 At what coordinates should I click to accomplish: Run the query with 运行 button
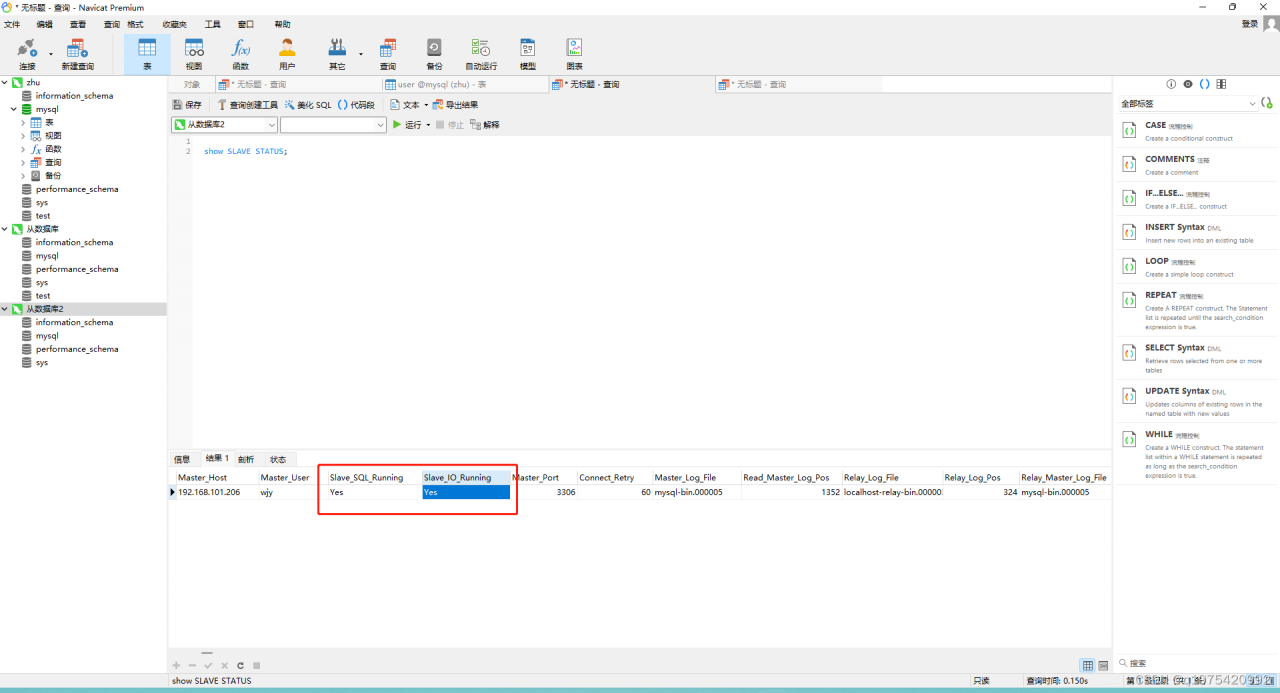[407, 125]
